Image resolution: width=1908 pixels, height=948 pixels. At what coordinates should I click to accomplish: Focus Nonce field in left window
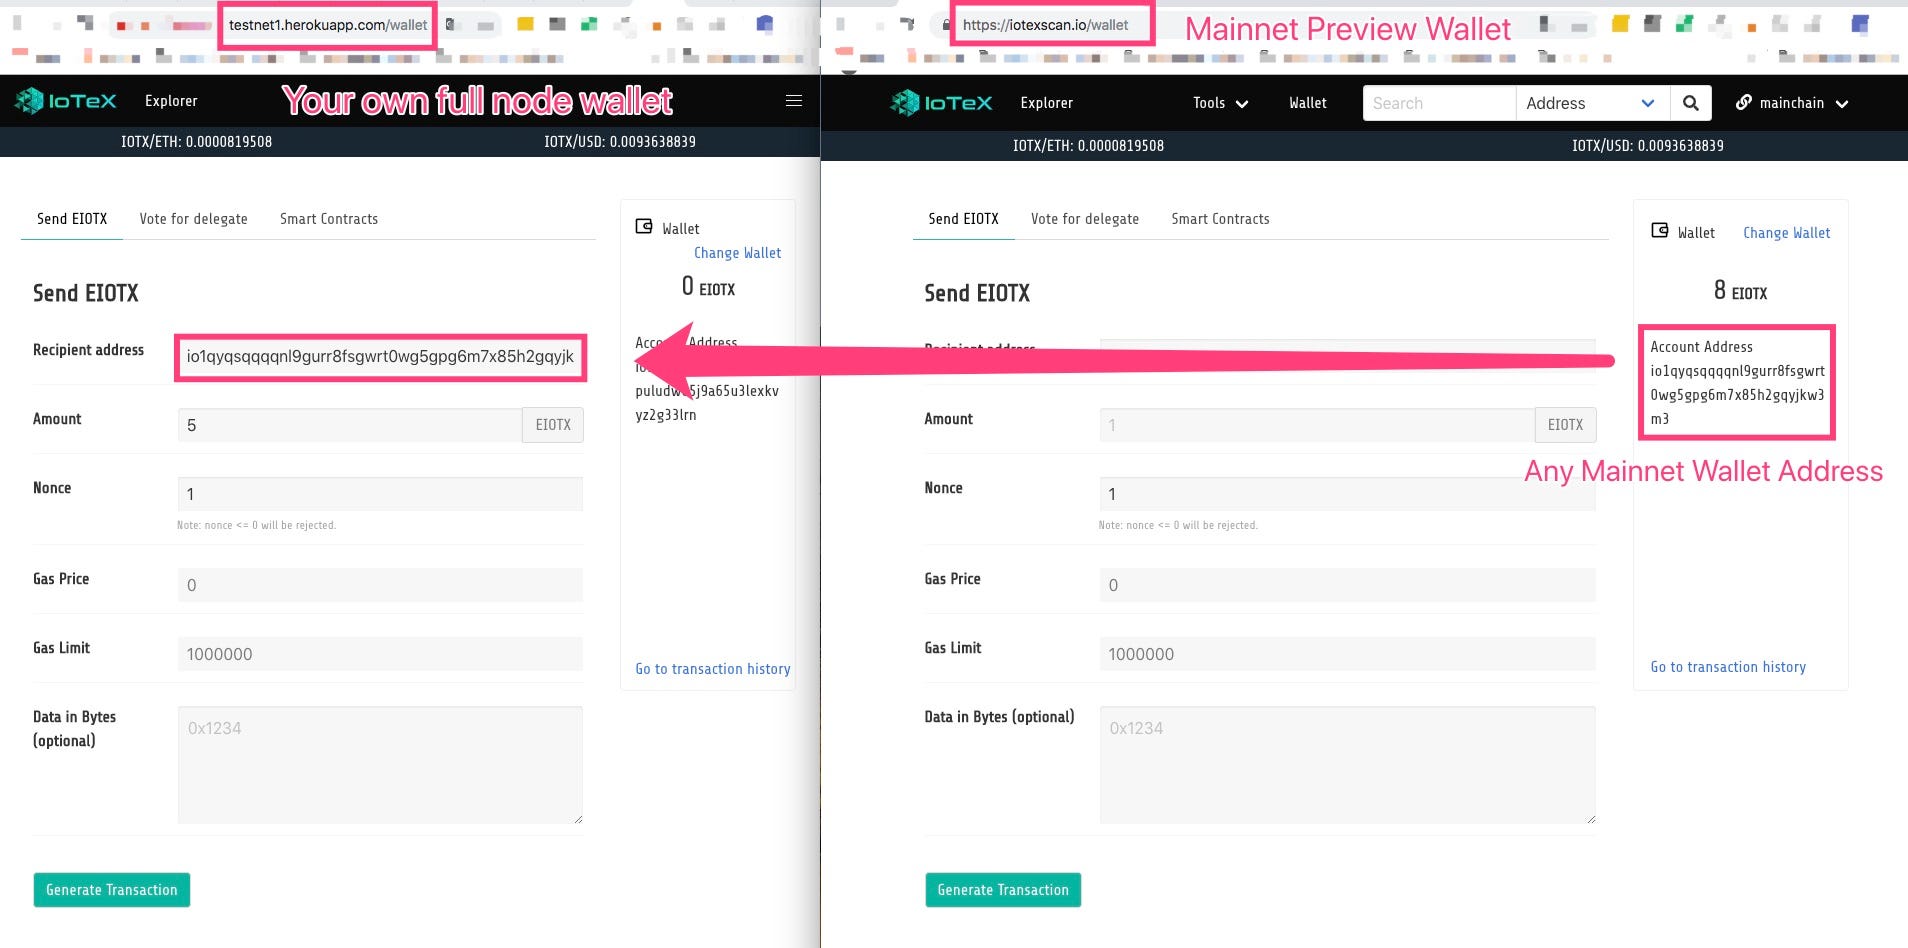pos(380,494)
